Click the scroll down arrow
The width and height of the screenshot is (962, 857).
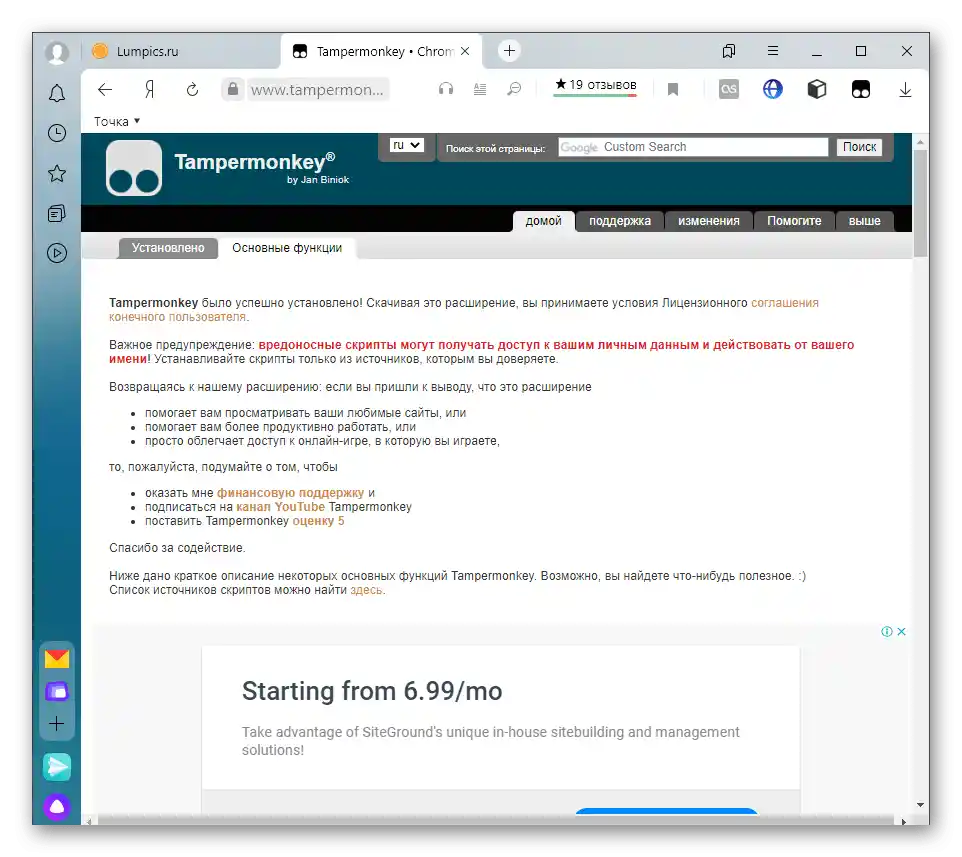(920, 805)
